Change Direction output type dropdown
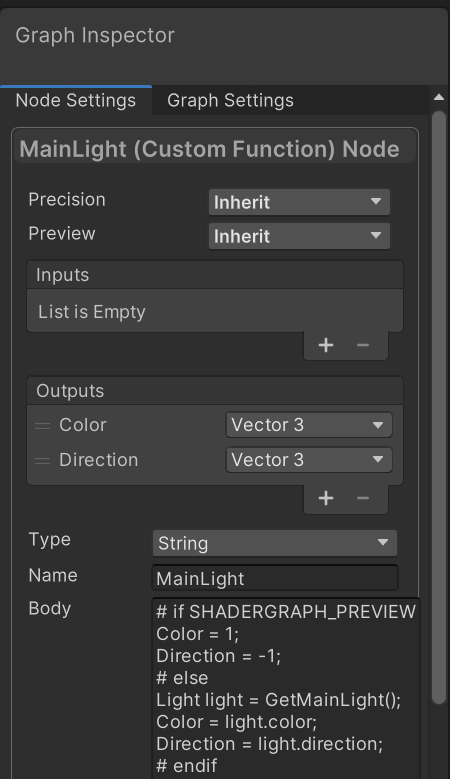450x779 pixels. coord(309,460)
